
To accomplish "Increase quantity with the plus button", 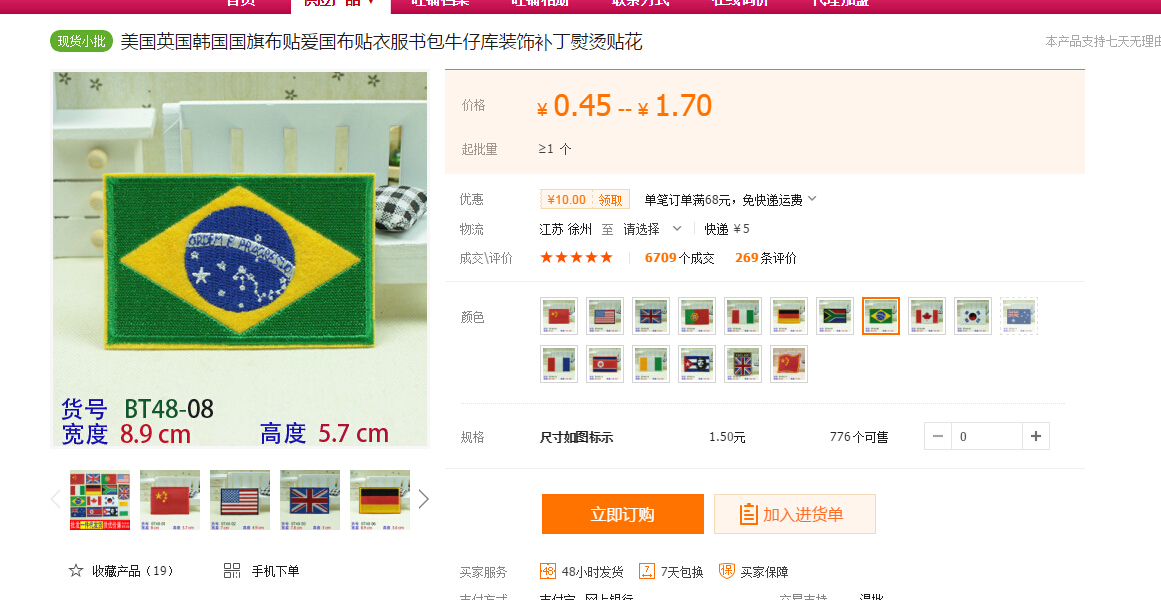I will click(x=1036, y=436).
